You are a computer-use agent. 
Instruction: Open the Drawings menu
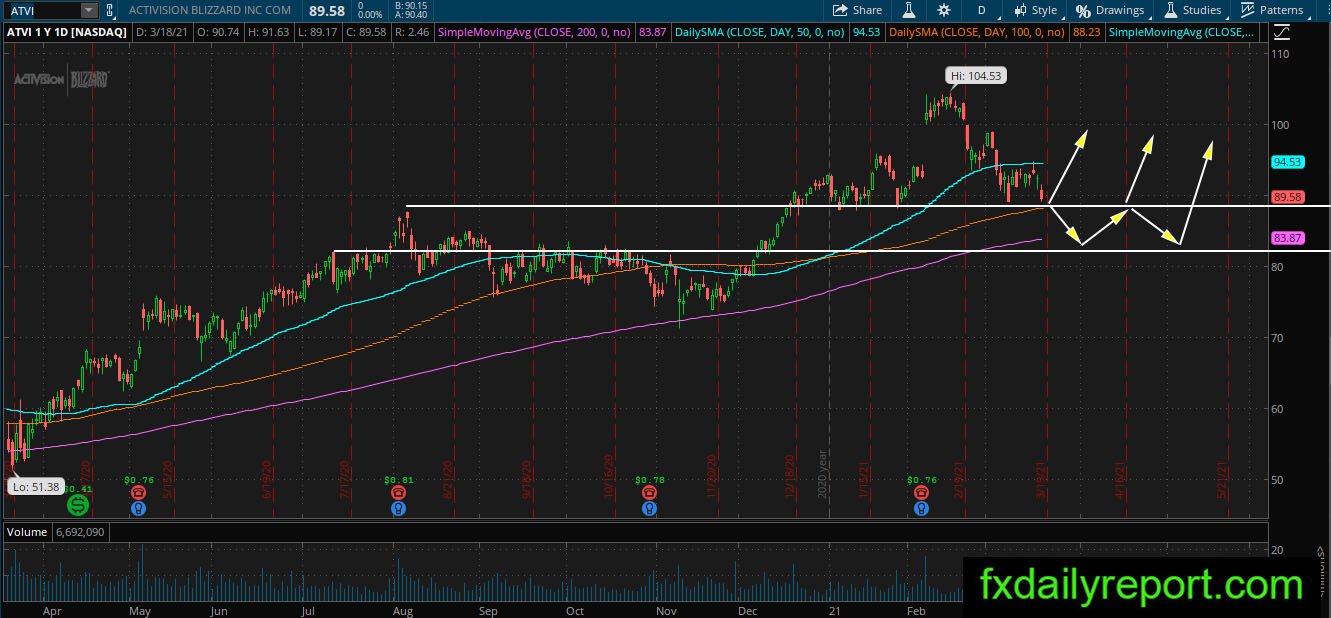tap(1110, 10)
